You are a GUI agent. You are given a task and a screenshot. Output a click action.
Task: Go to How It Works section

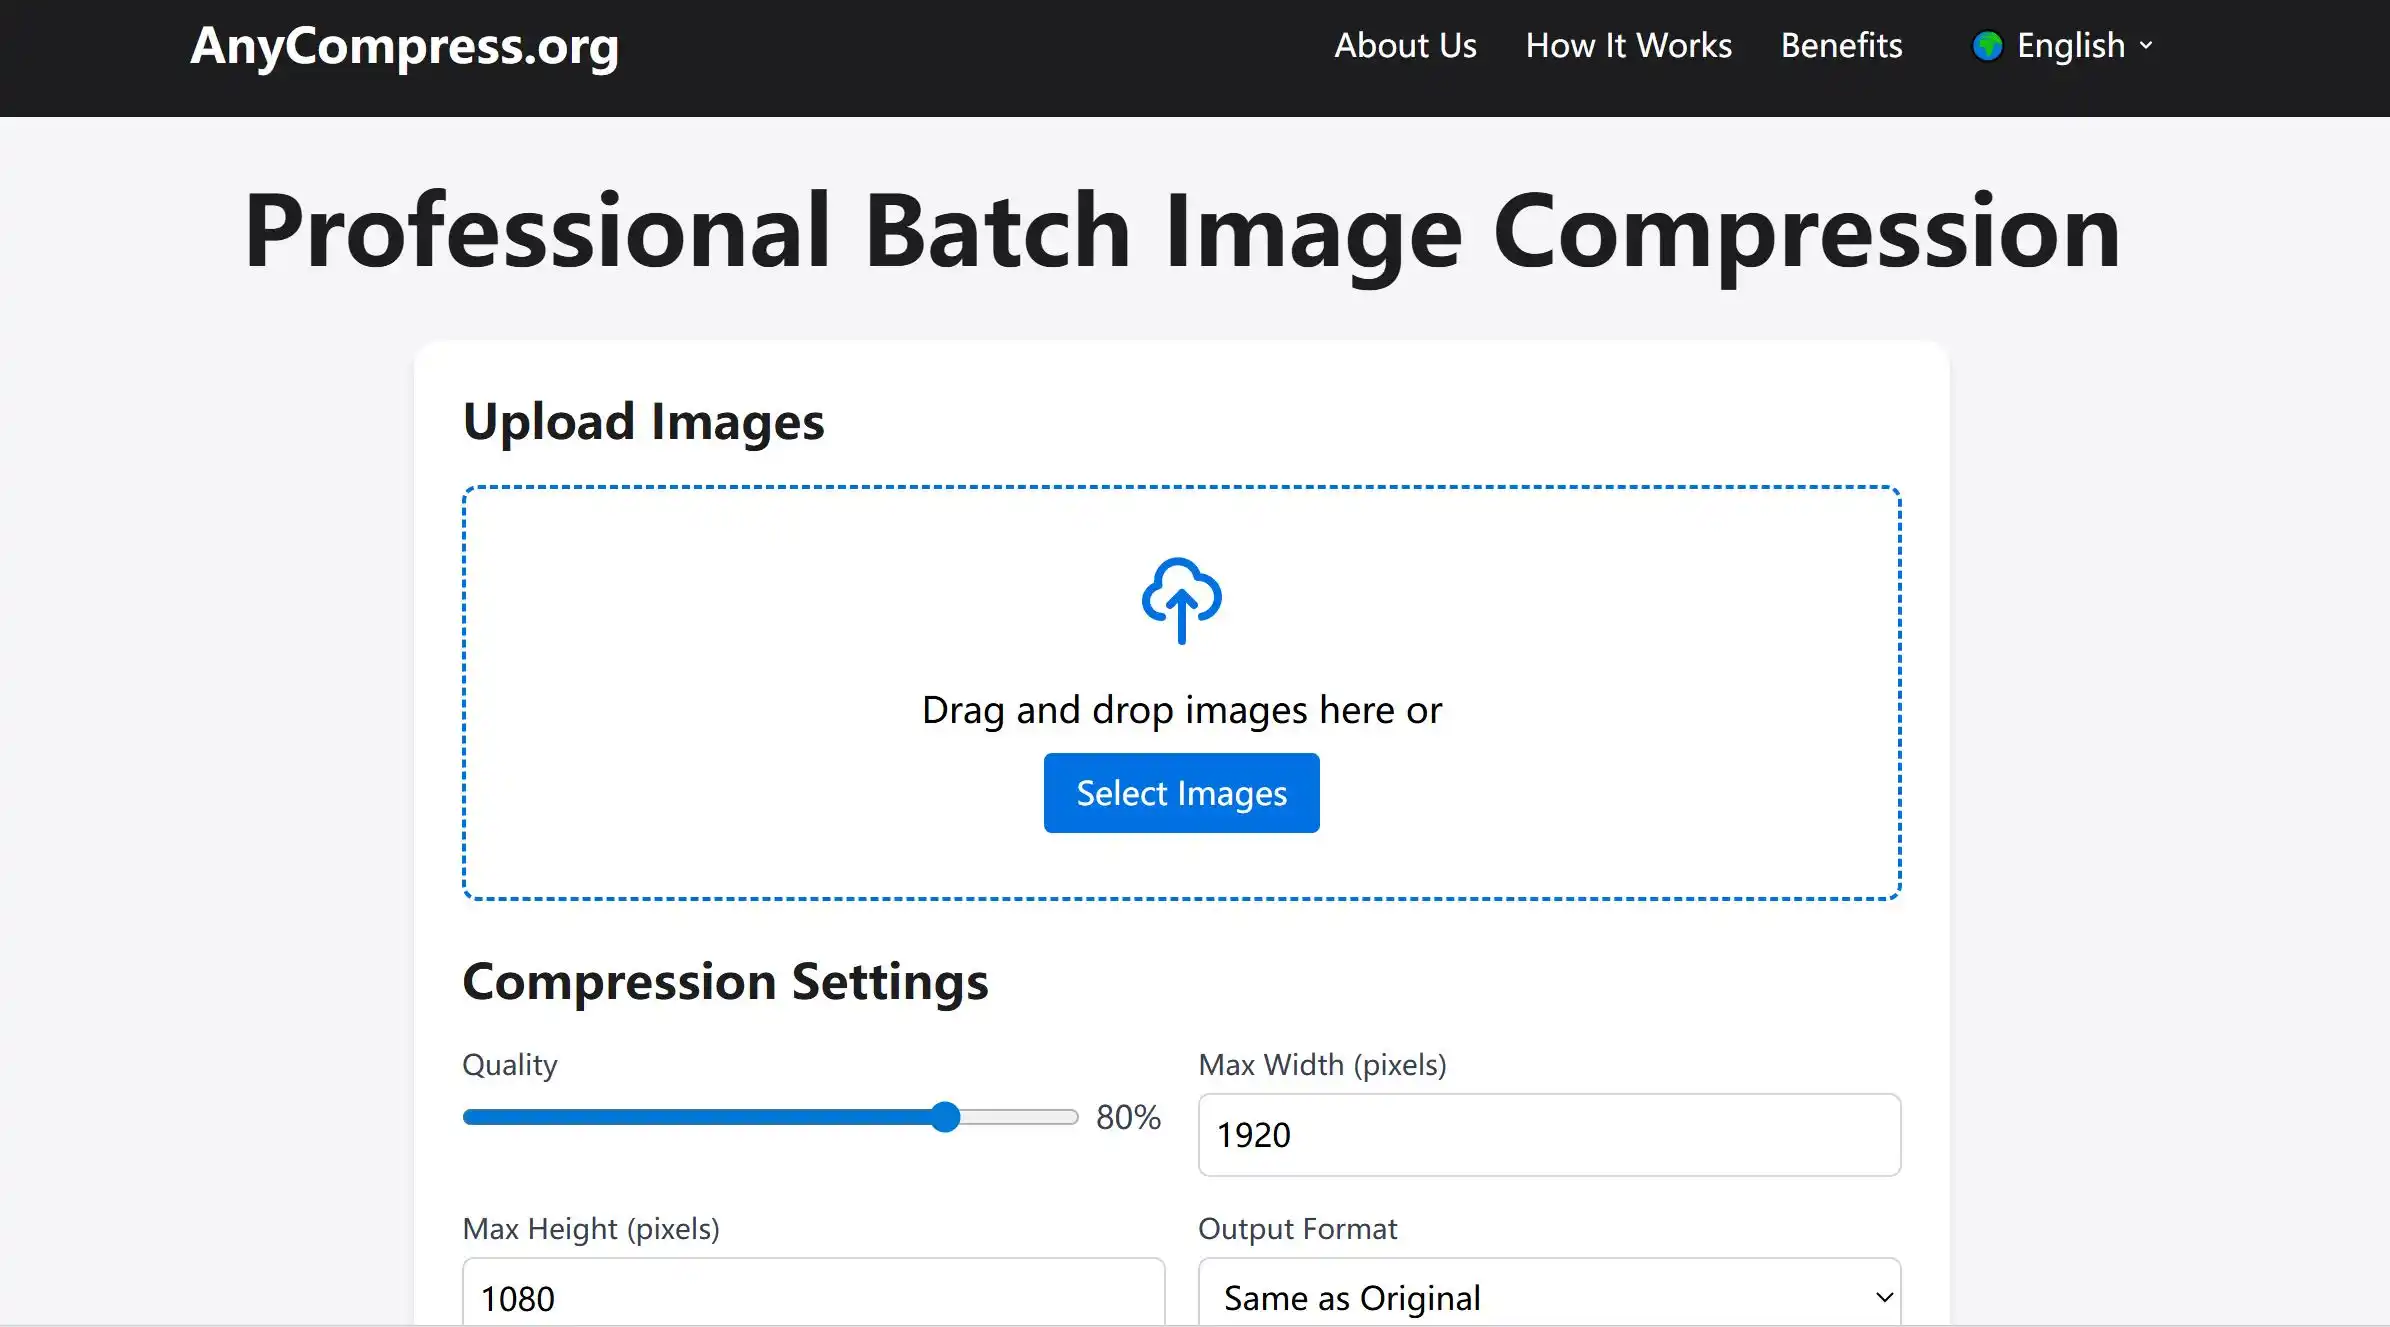click(x=1628, y=46)
